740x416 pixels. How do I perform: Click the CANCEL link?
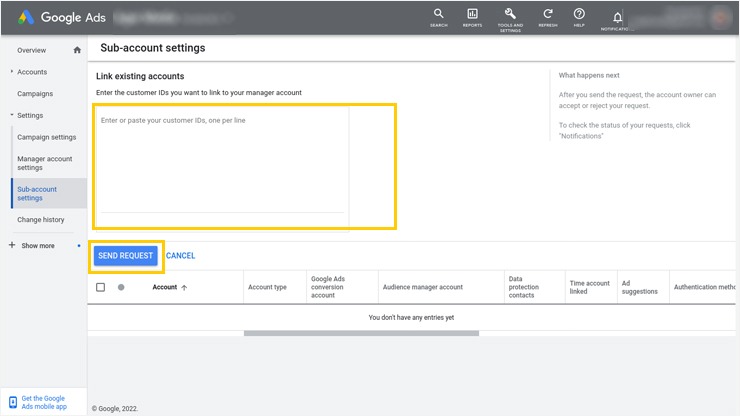click(x=181, y=256)
